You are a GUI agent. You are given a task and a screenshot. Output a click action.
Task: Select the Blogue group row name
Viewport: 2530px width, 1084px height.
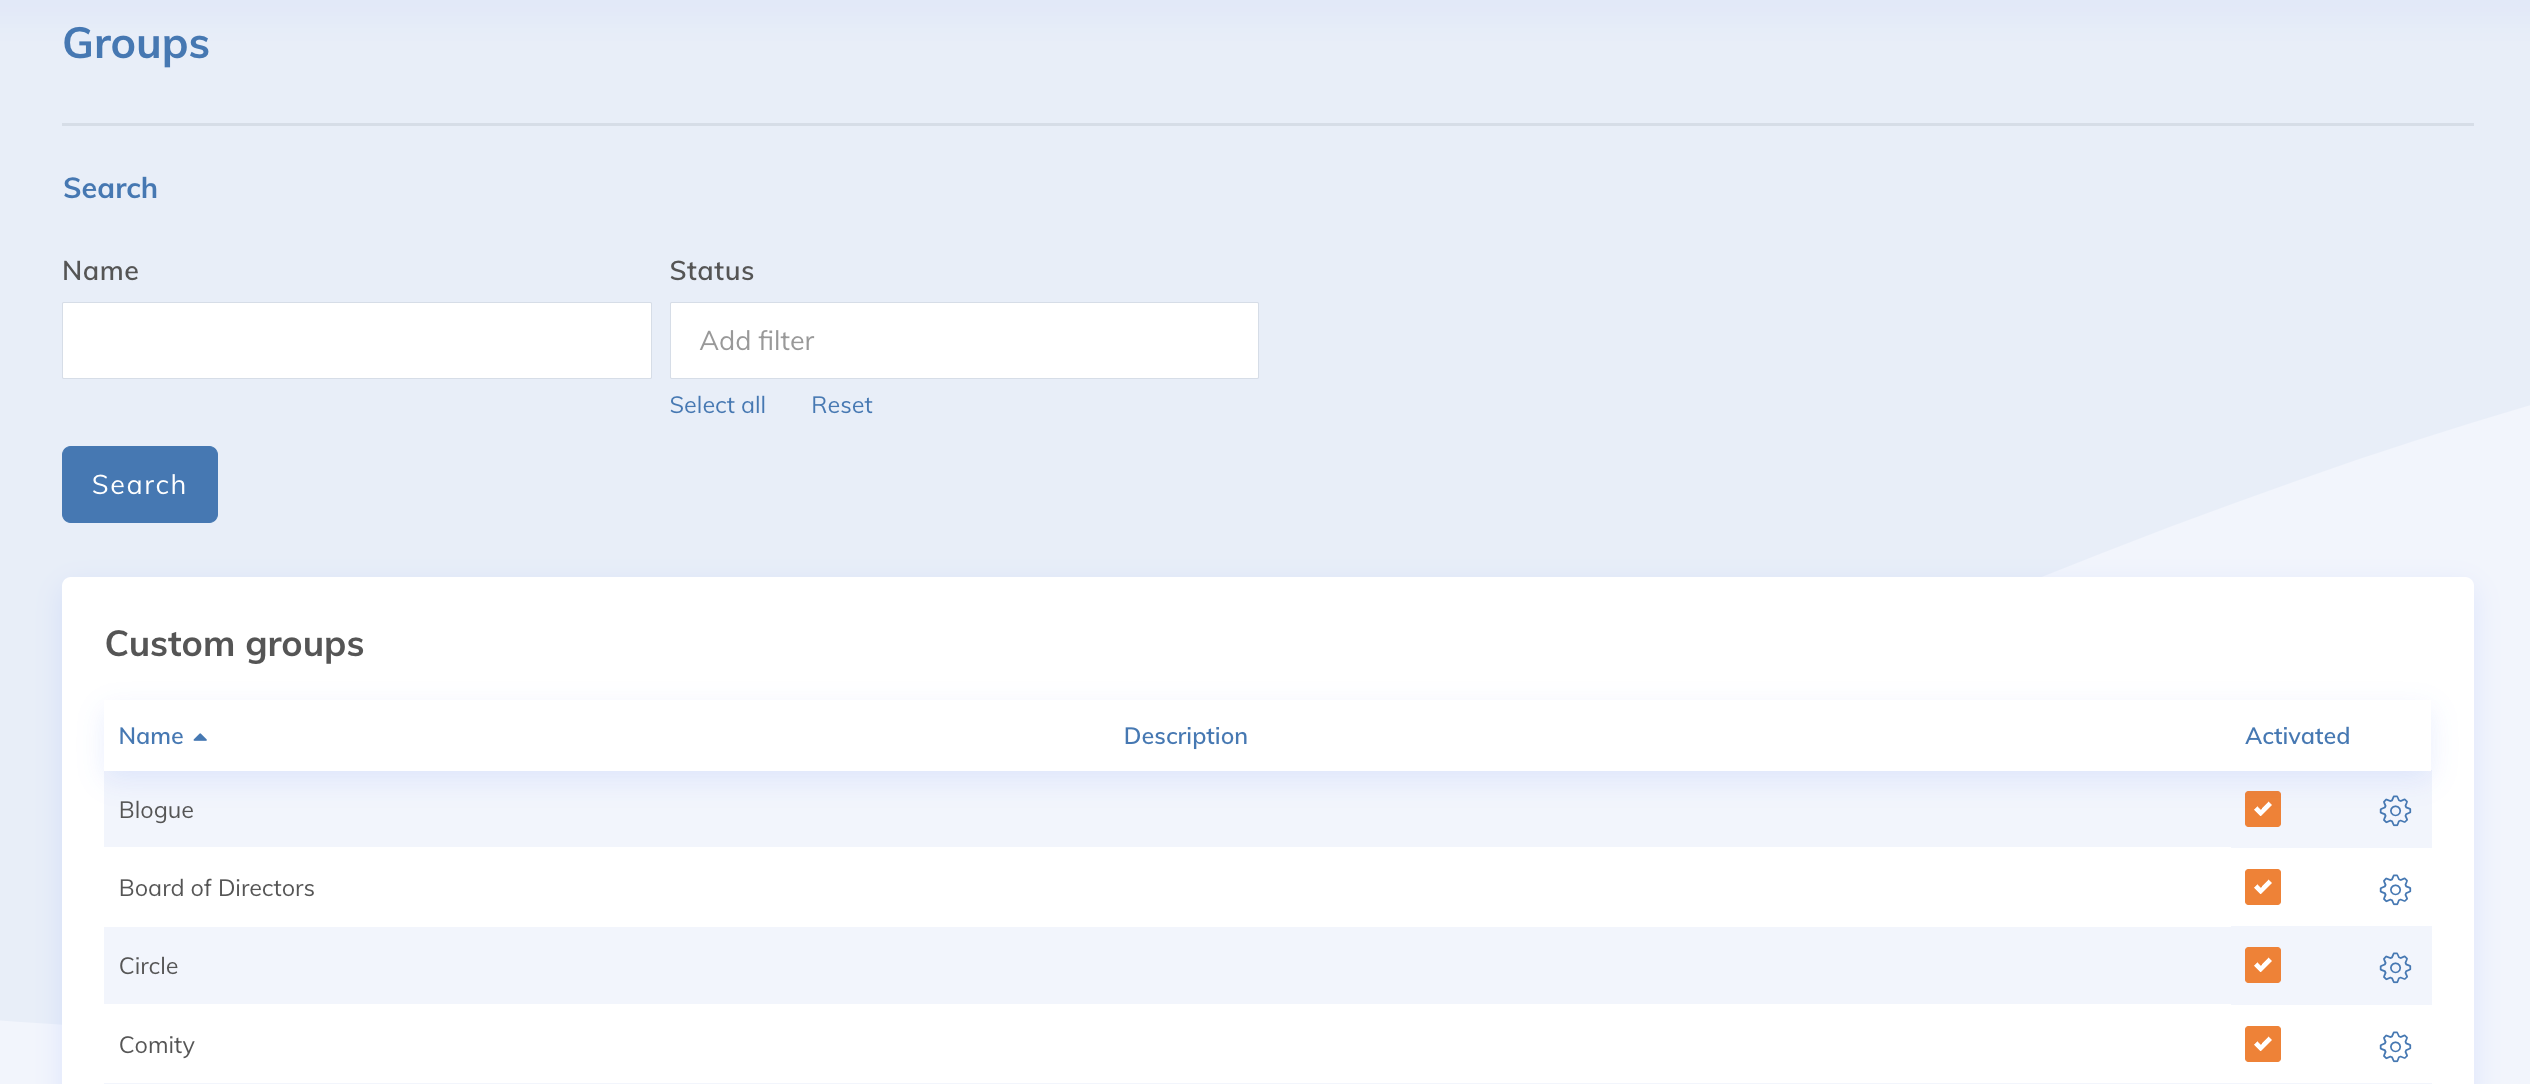point(156,810)
